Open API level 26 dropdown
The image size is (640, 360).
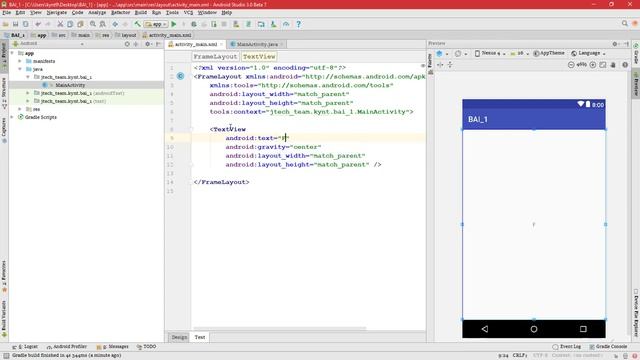tap(520, 53)
